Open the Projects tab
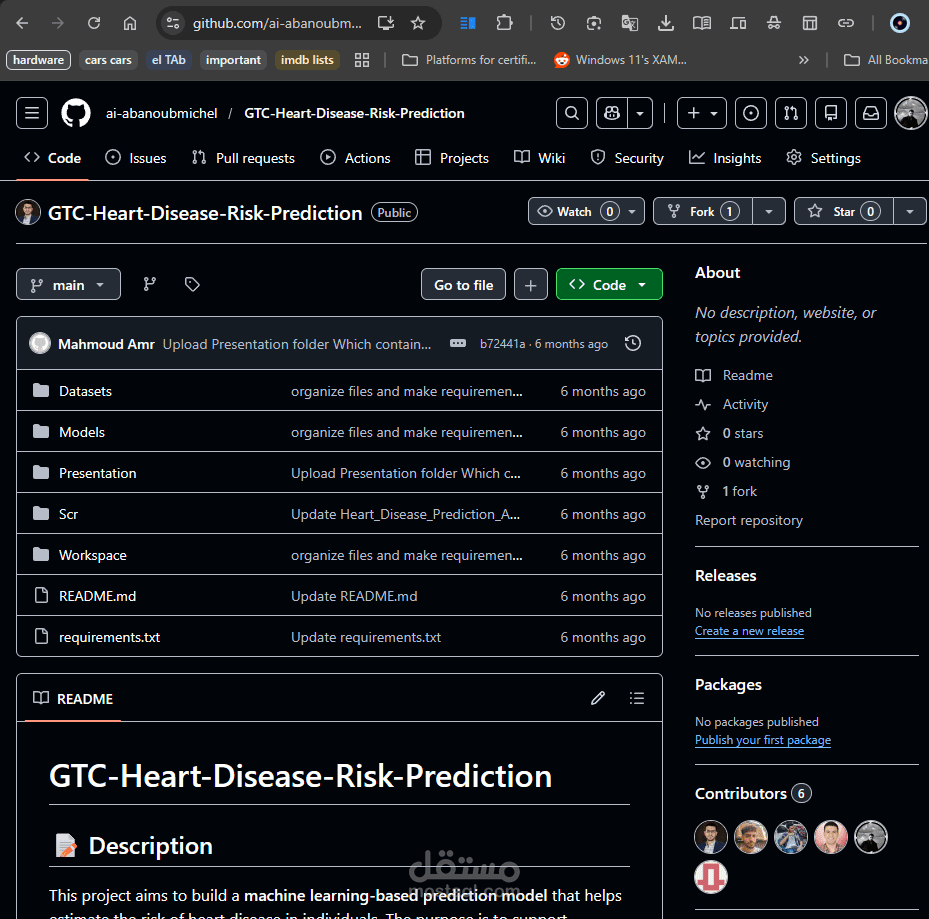 [x=452, y=158]
